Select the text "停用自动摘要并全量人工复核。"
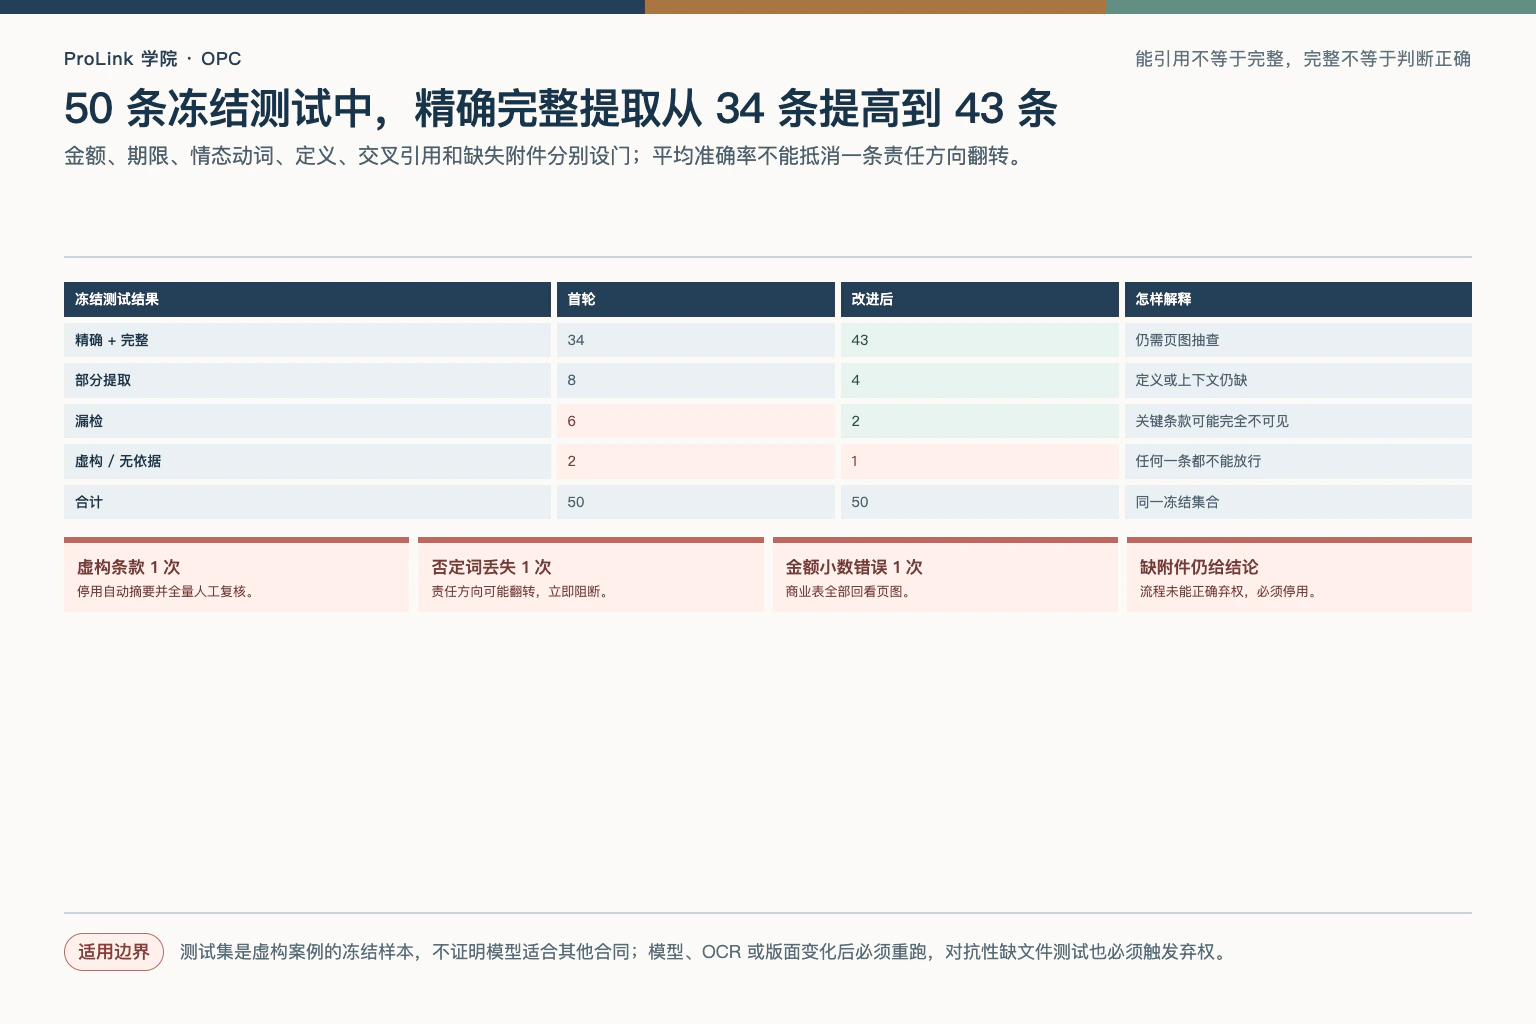Screen dimensions: 1536x1024 click(x=168, y=591)
